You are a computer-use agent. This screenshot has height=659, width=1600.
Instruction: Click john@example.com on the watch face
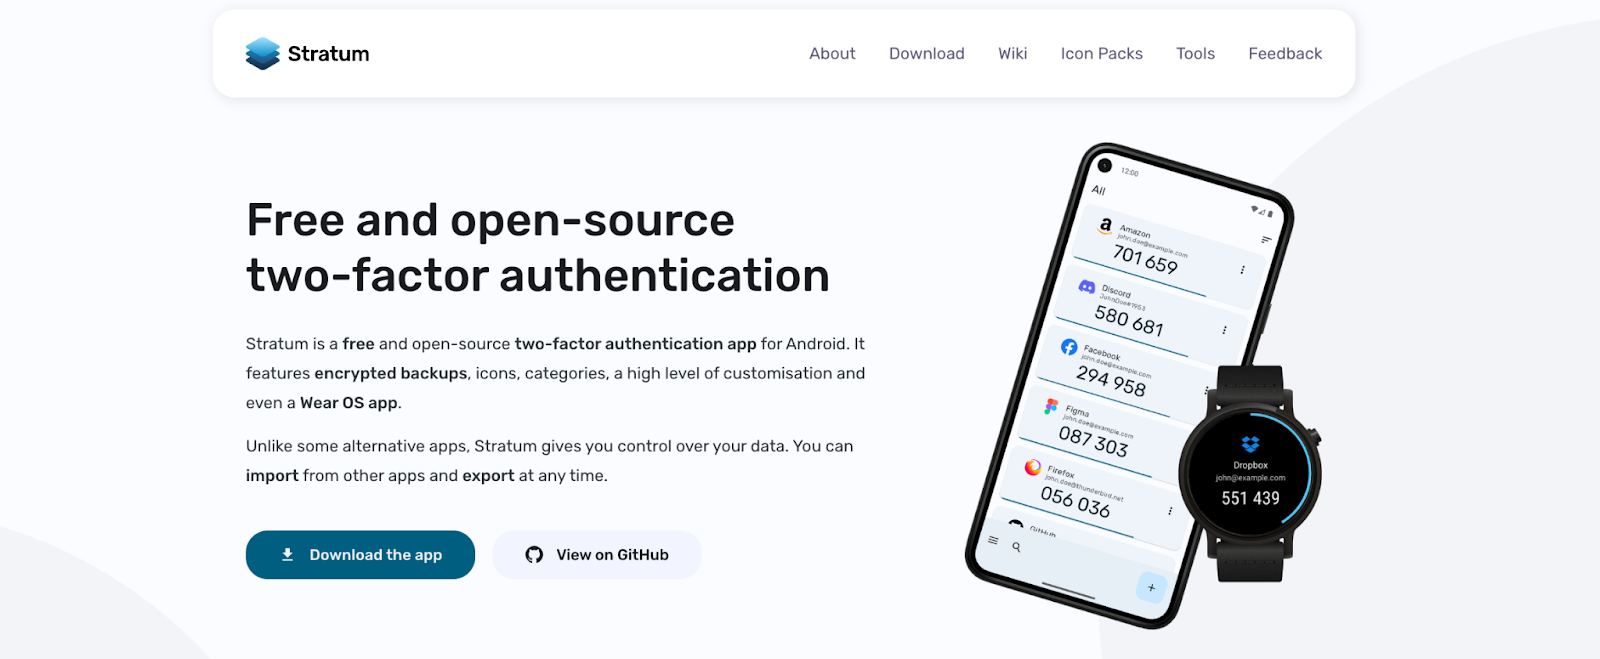pyautogui.click(x=1250, y=478)
